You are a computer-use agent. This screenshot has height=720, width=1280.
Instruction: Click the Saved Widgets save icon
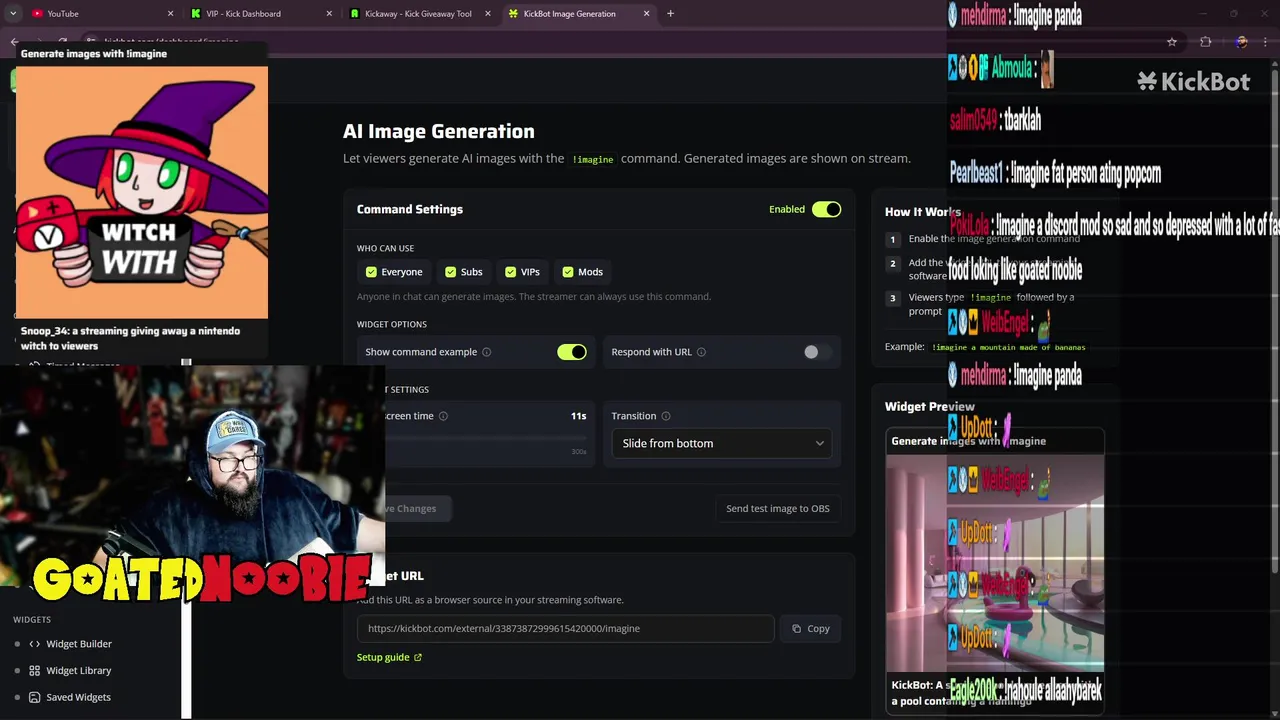pyautogui.click(x=34, y=697)
